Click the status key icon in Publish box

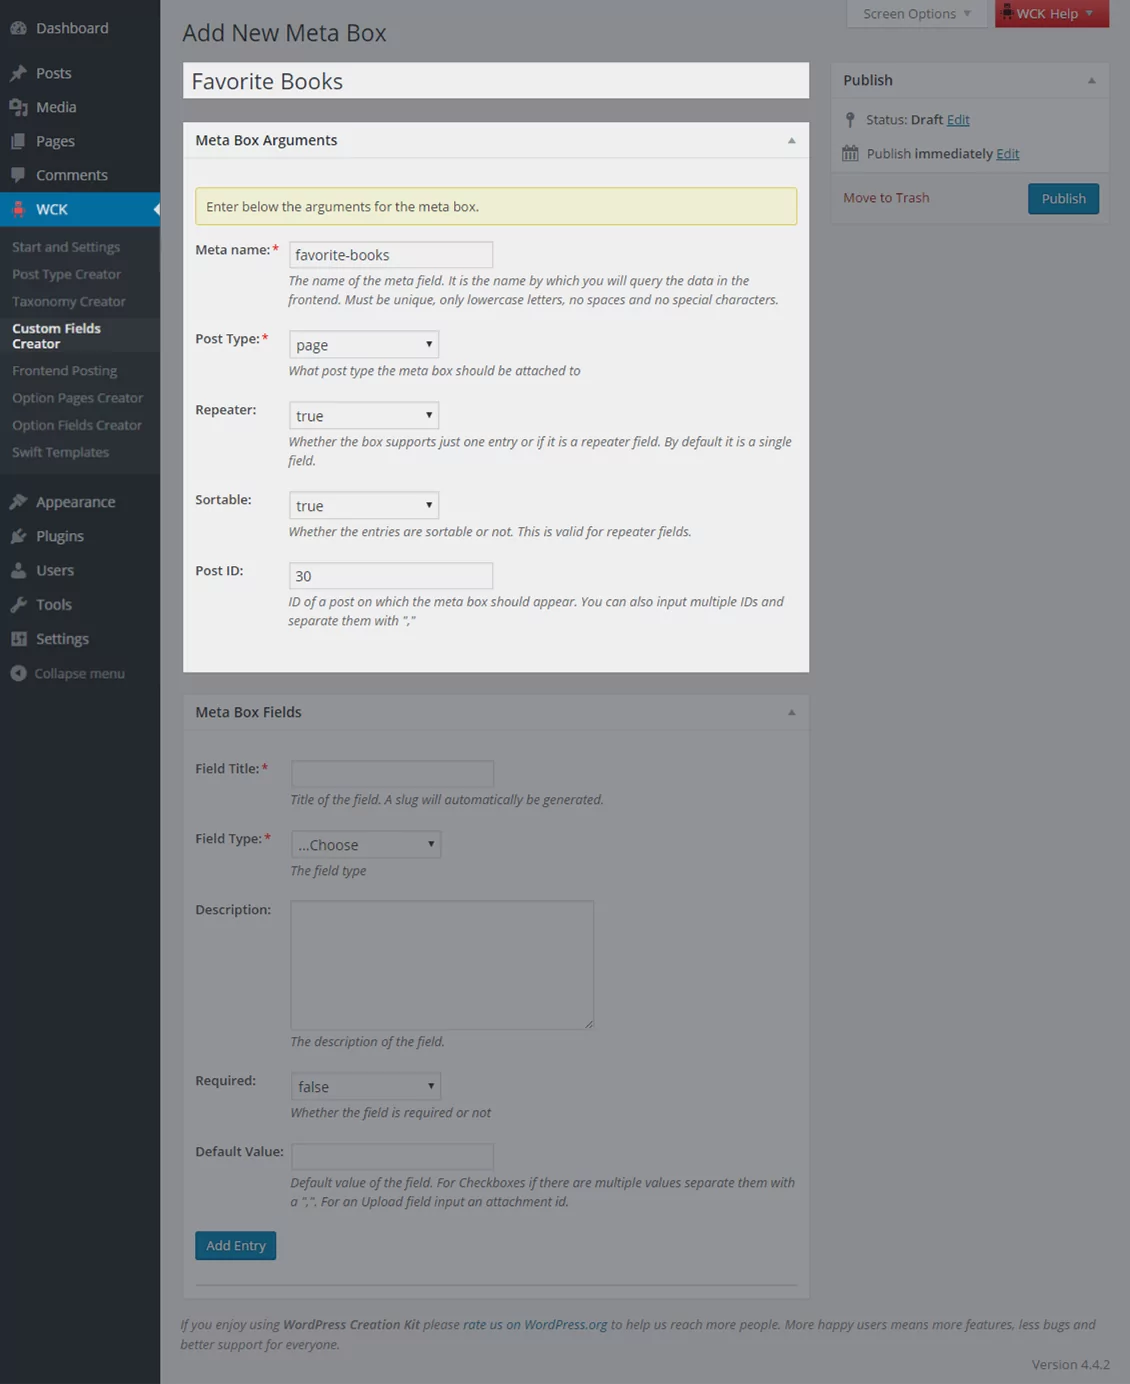click(x=850, y=120)
